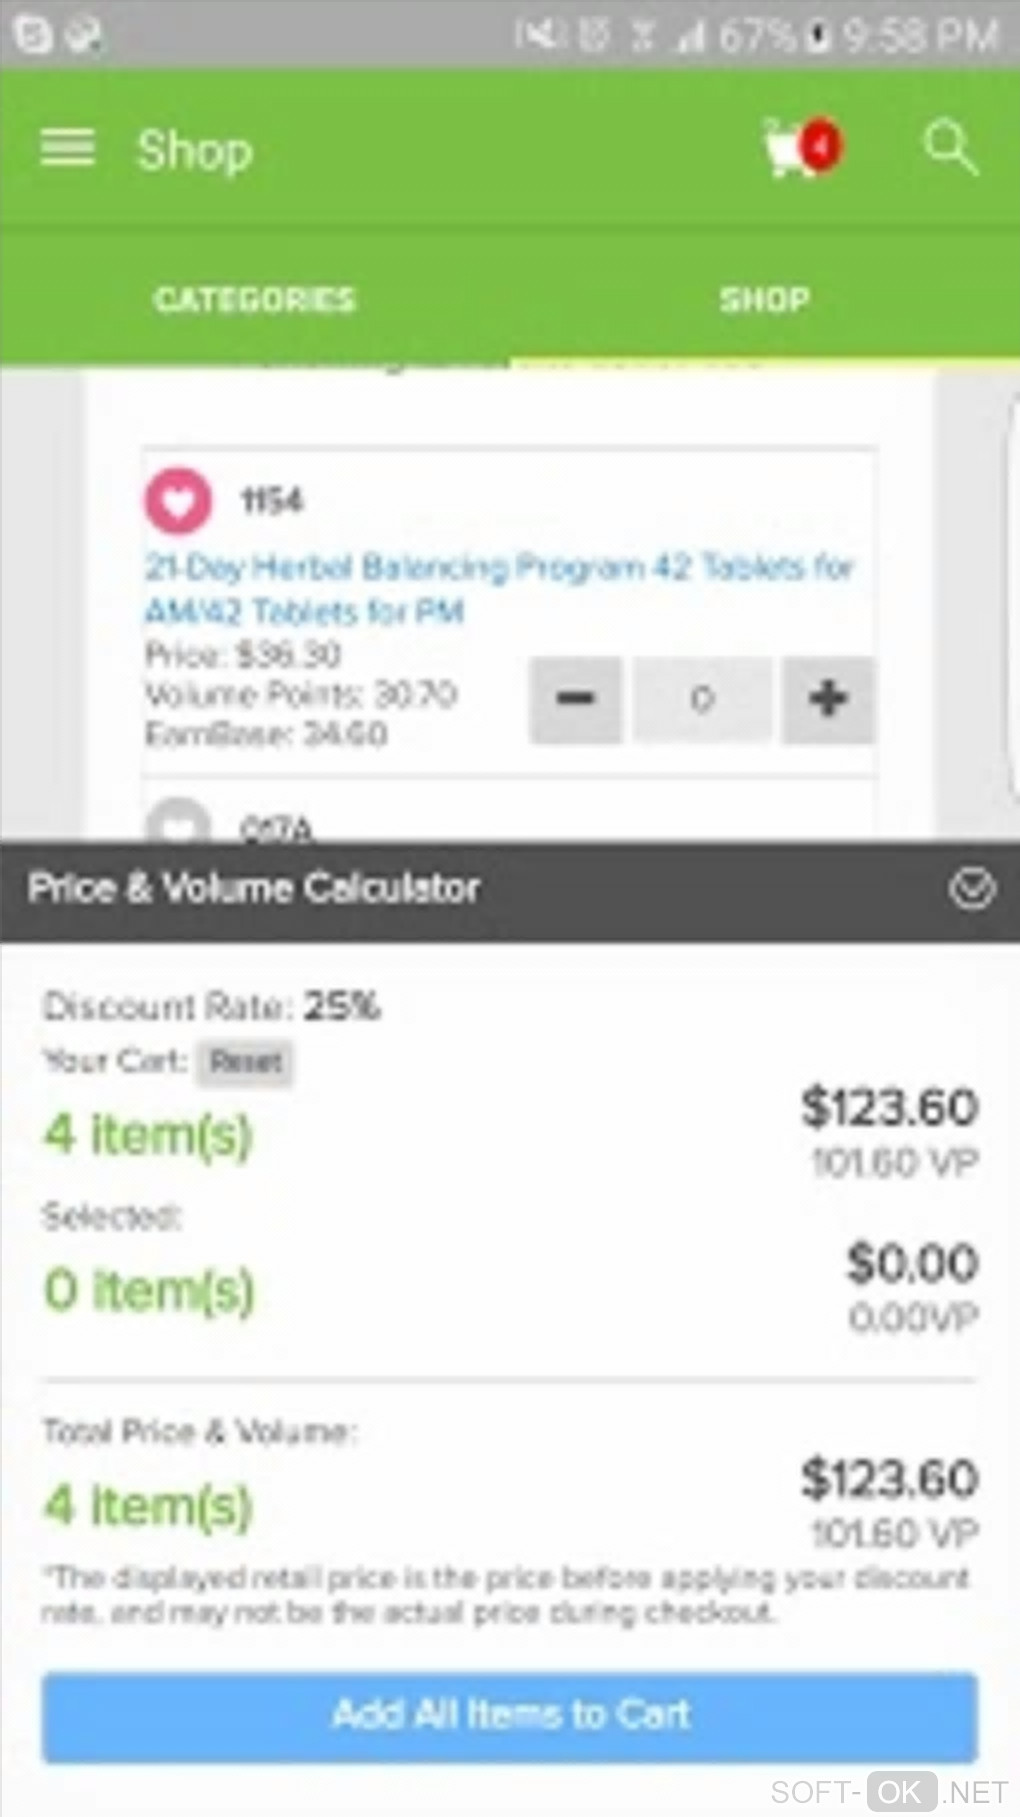Screen dimensions: 1020x1817
Task: Tap the Price & Volume Calculator header title
Action: (x=254, y=888)
